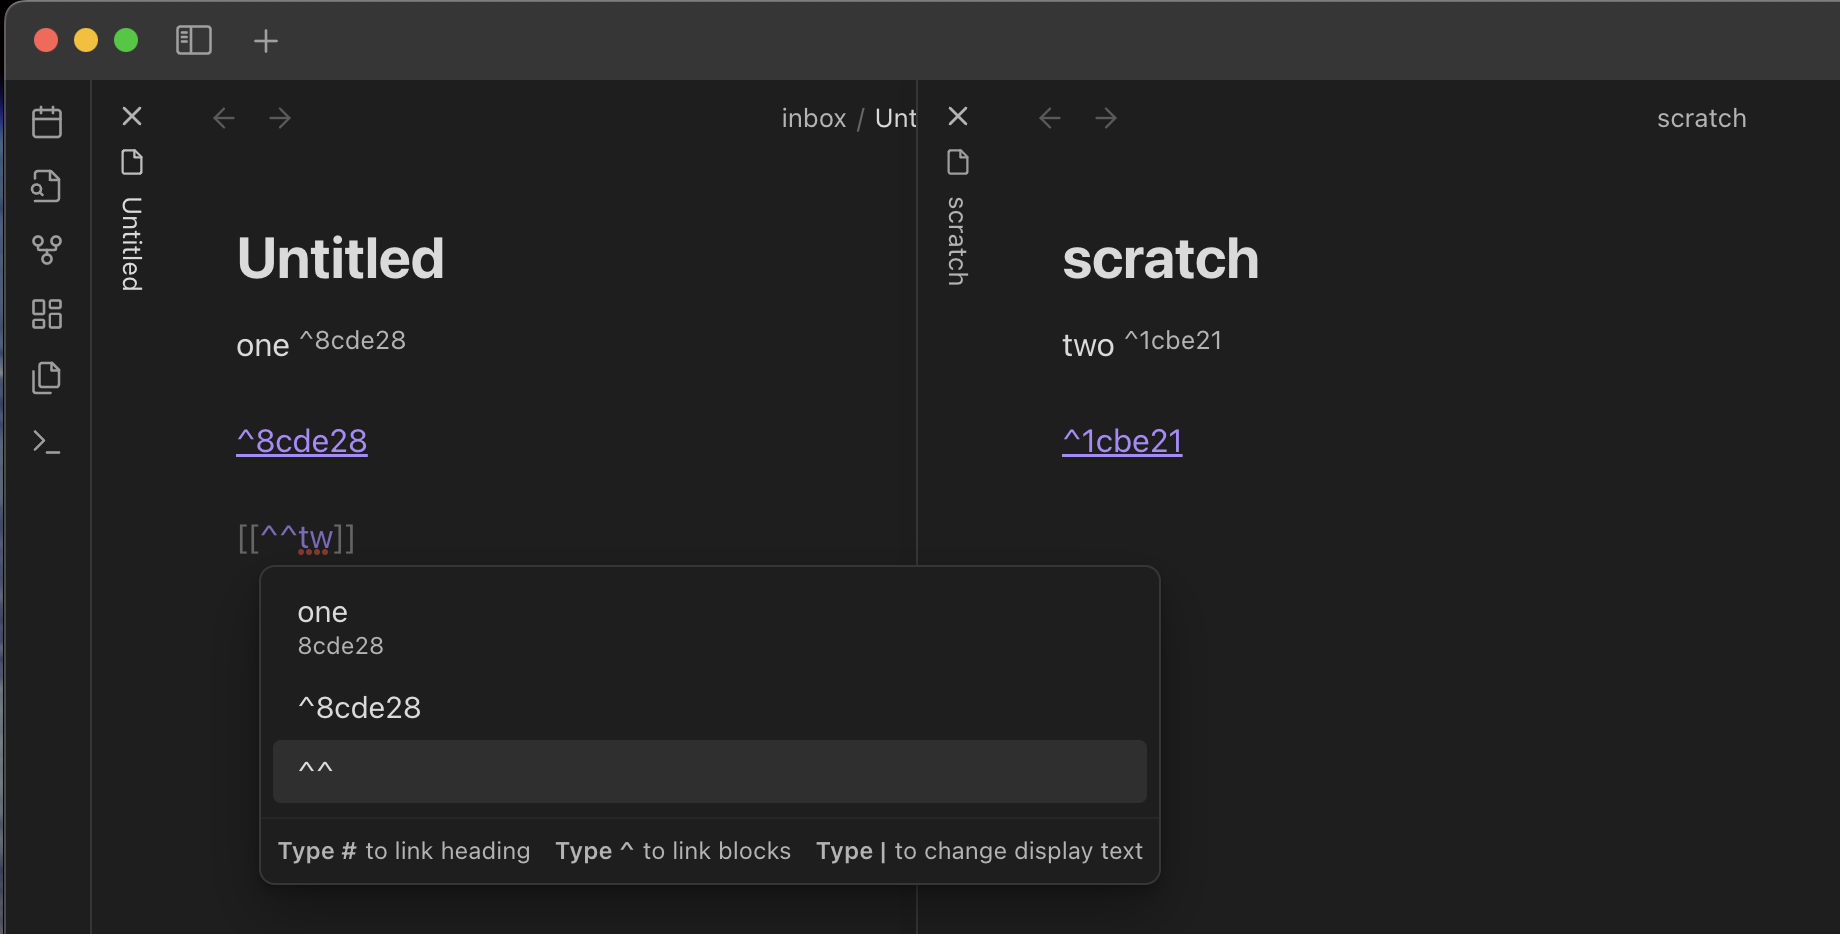Image resolution: width=1840 pixels, height=934 pixels.
Task: Close the Untitled note pane
Action: [x=132, y=116]
